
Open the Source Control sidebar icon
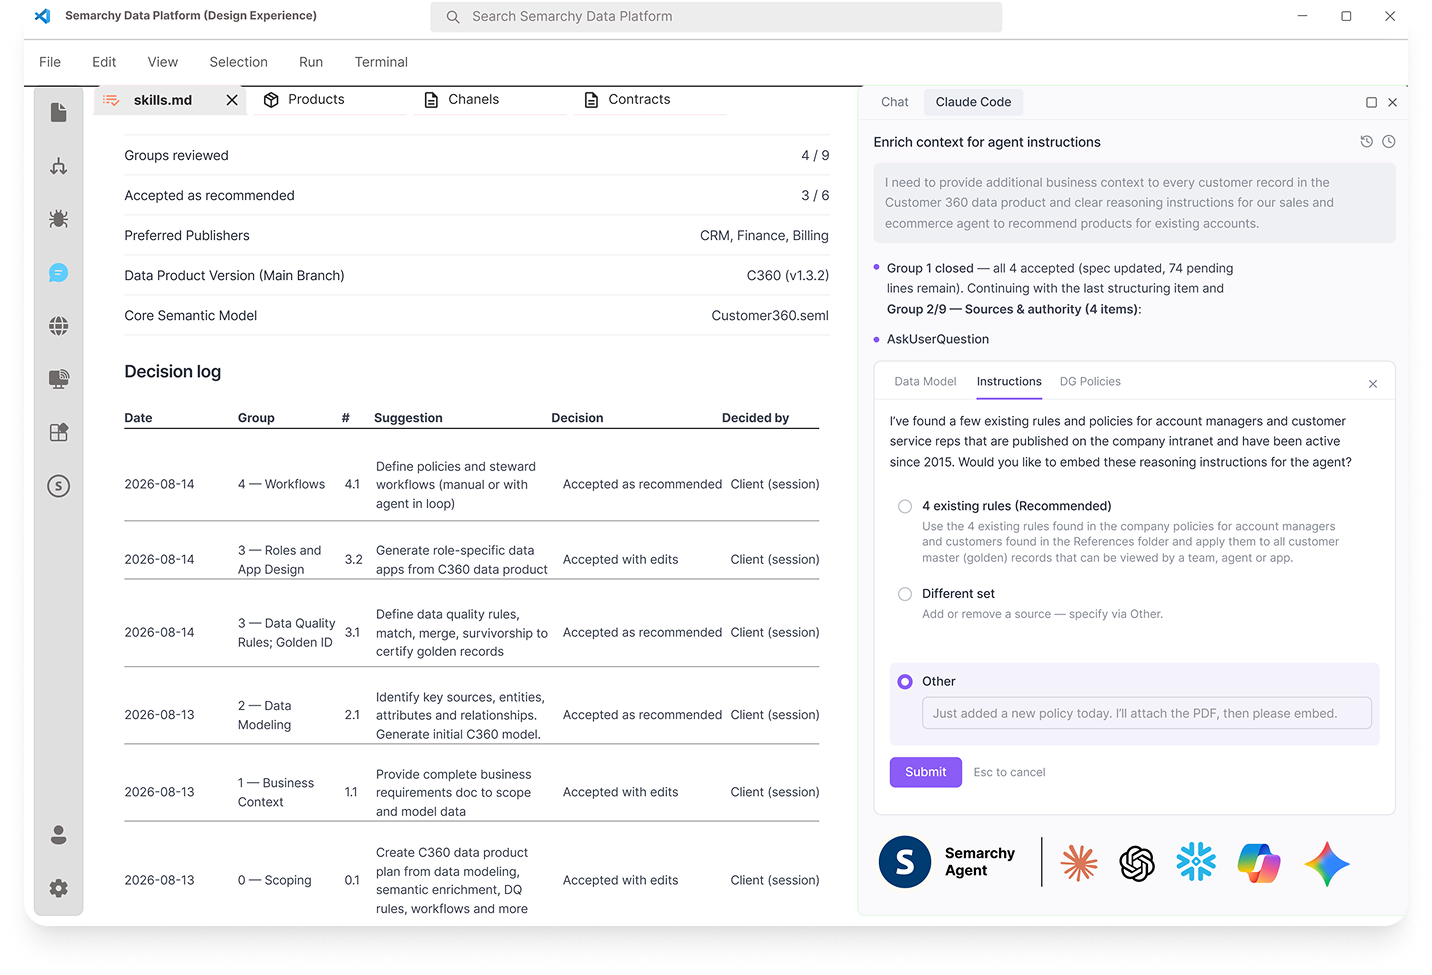(x=59, y=166)
